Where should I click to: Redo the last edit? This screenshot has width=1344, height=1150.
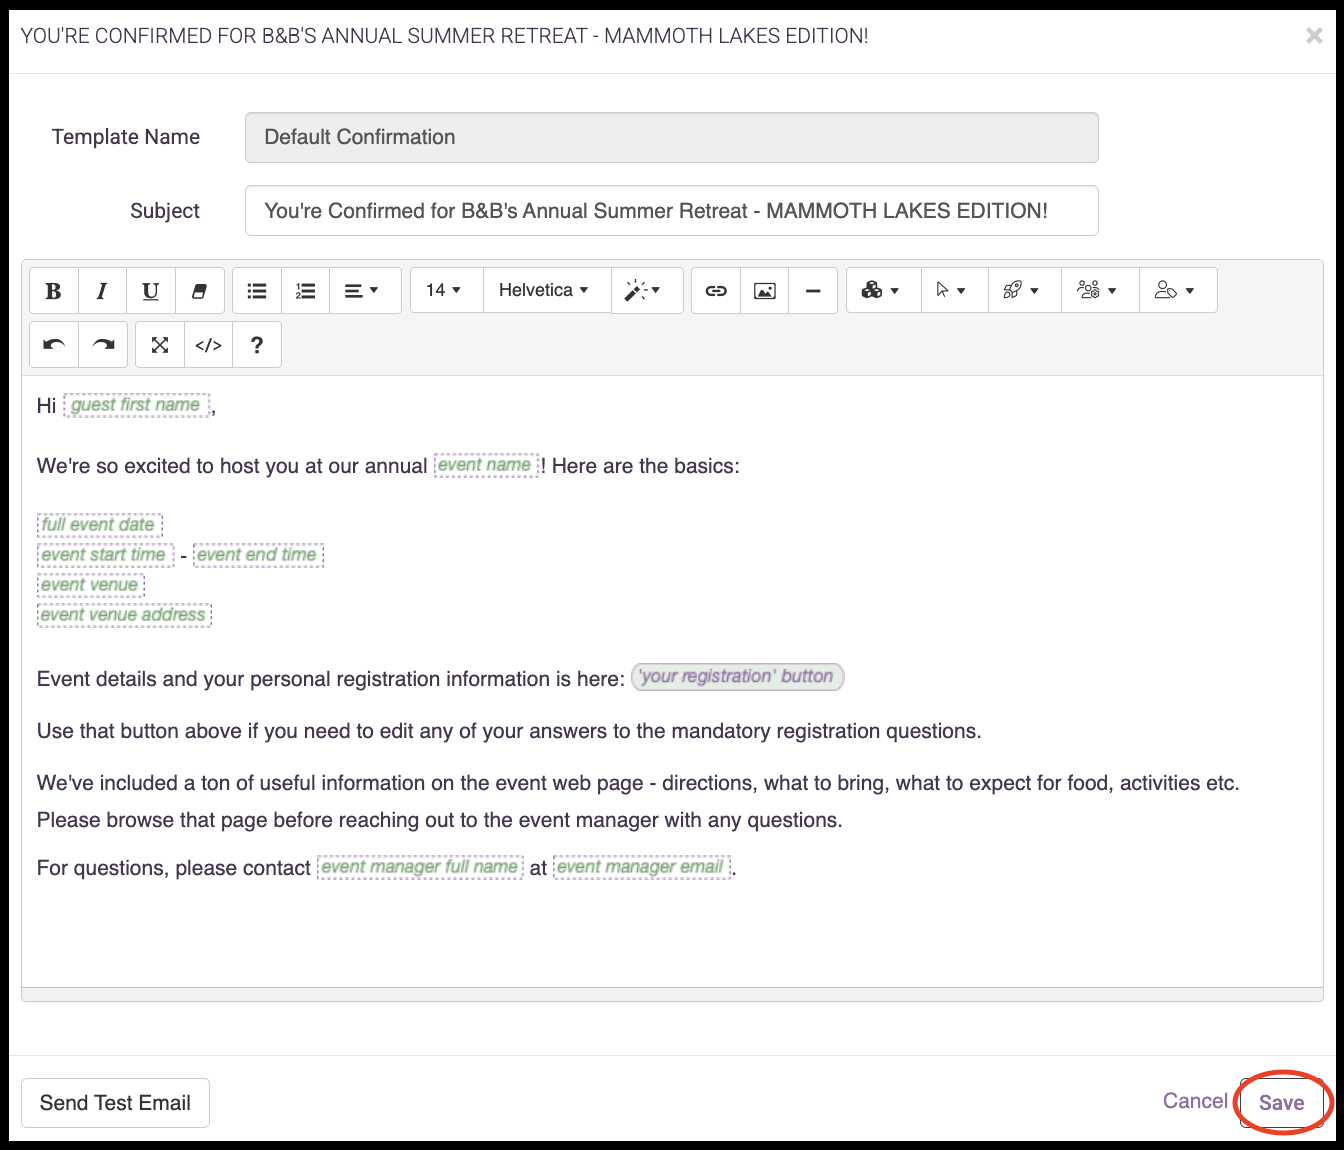(103, 345)
